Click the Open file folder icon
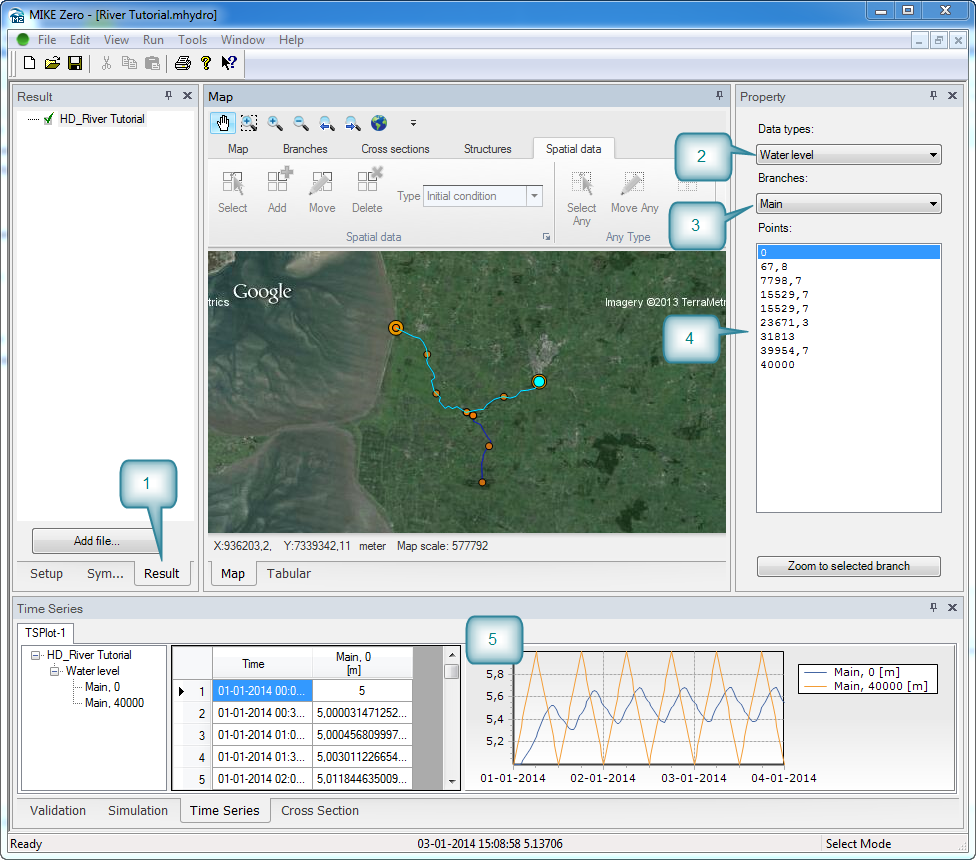 pyautogui.click(x=52, y=63)
